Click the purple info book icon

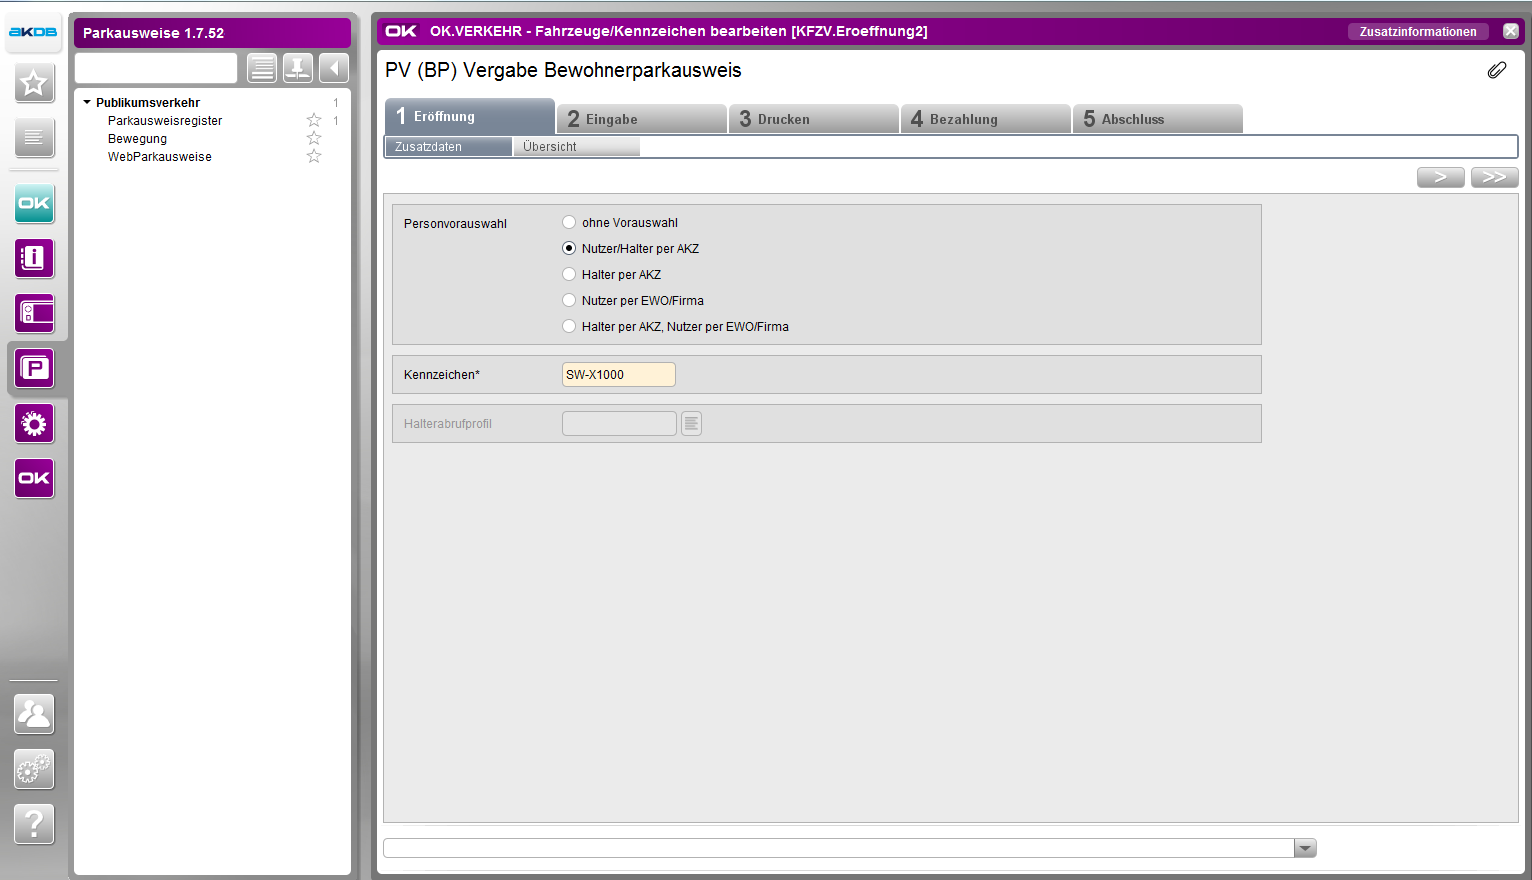tap(34, 258)
